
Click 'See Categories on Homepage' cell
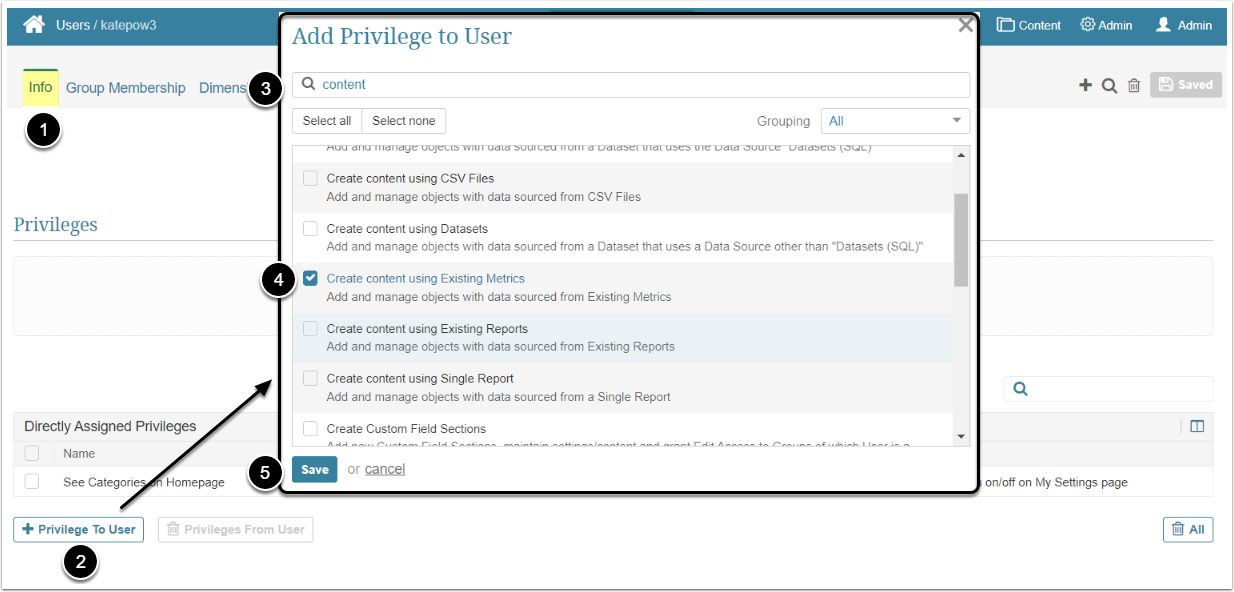(x=144, y=482)
